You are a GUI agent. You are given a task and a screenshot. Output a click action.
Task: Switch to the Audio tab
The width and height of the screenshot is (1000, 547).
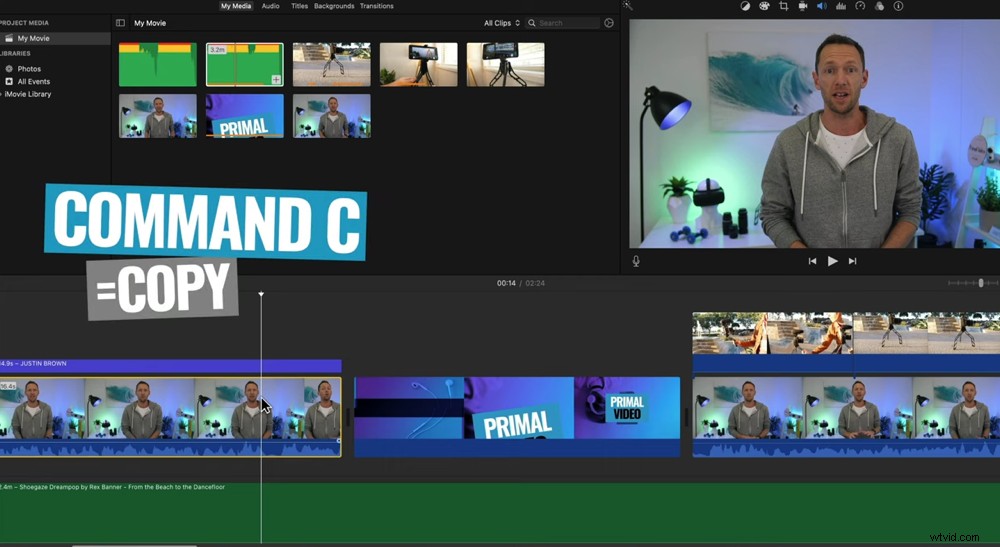click(270, 6)
